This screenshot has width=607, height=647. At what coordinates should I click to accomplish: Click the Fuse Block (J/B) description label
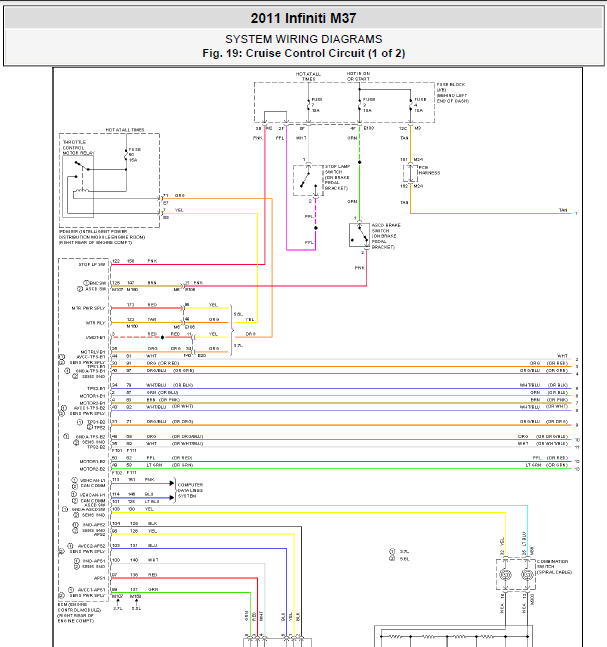pos(452,92)
